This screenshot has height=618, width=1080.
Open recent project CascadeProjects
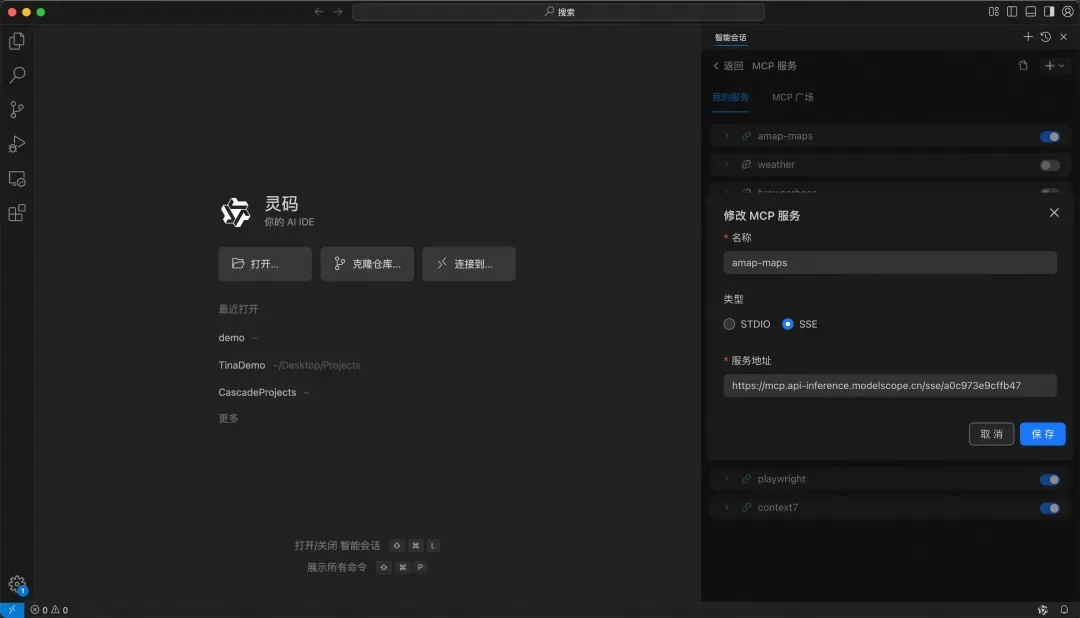(257, 392)
